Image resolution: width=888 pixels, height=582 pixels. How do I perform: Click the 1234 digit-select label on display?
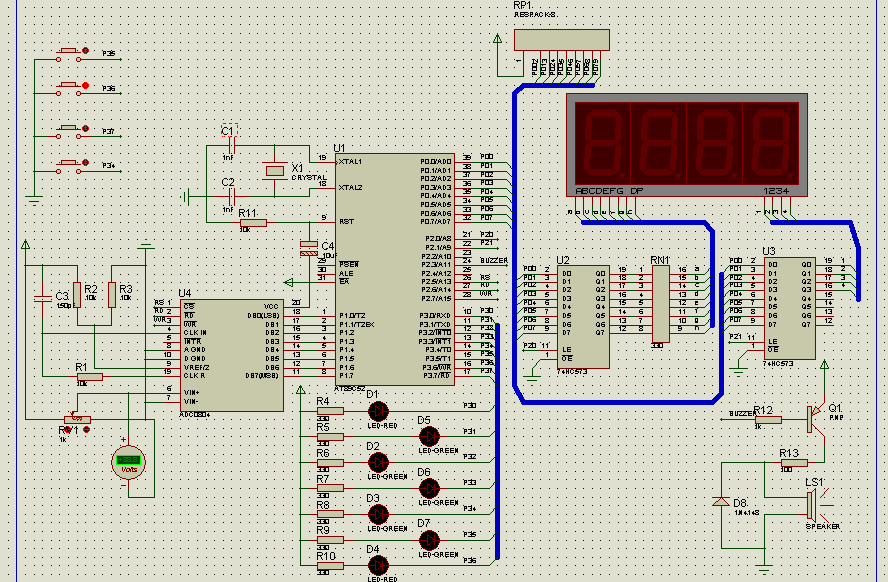click(x=776, y=191)
